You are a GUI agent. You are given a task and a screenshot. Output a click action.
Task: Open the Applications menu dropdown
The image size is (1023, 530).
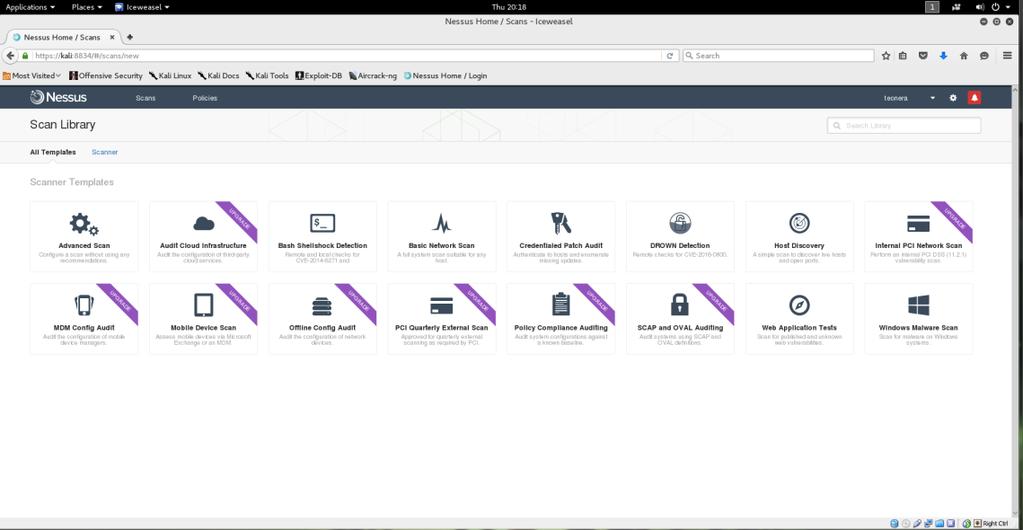[30, 7]
